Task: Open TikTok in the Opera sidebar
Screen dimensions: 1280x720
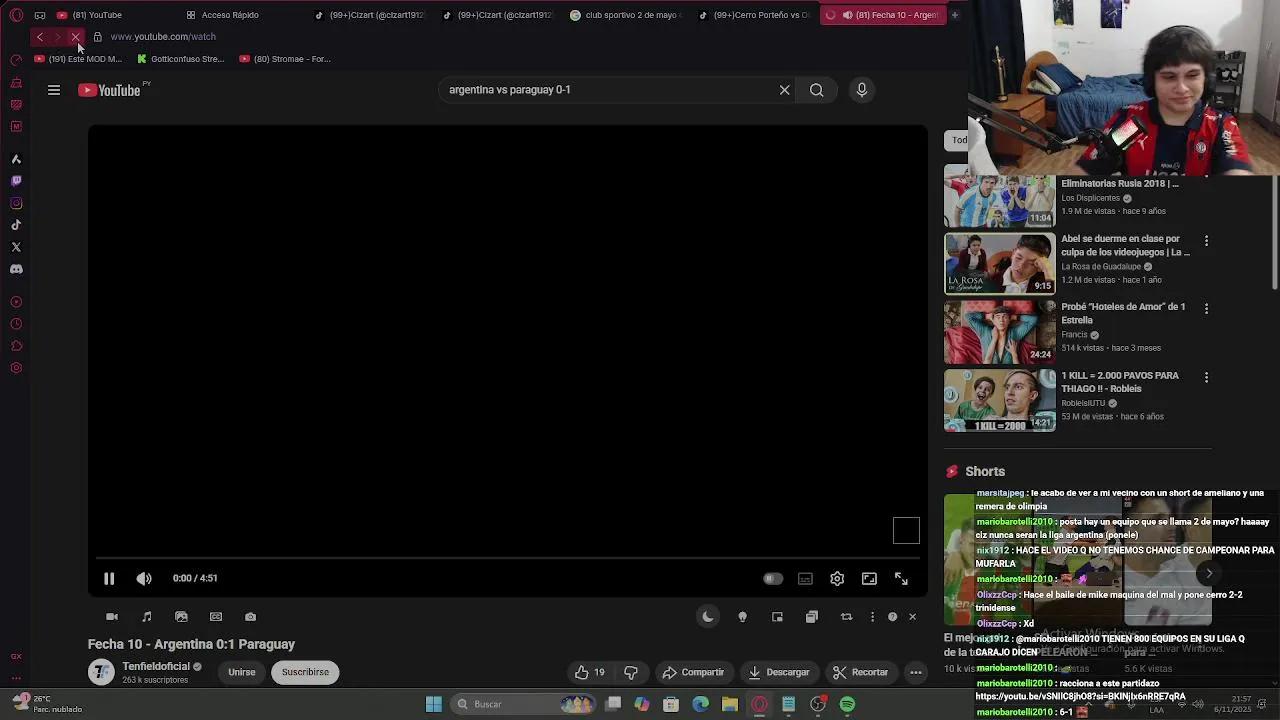Action: 16,225
